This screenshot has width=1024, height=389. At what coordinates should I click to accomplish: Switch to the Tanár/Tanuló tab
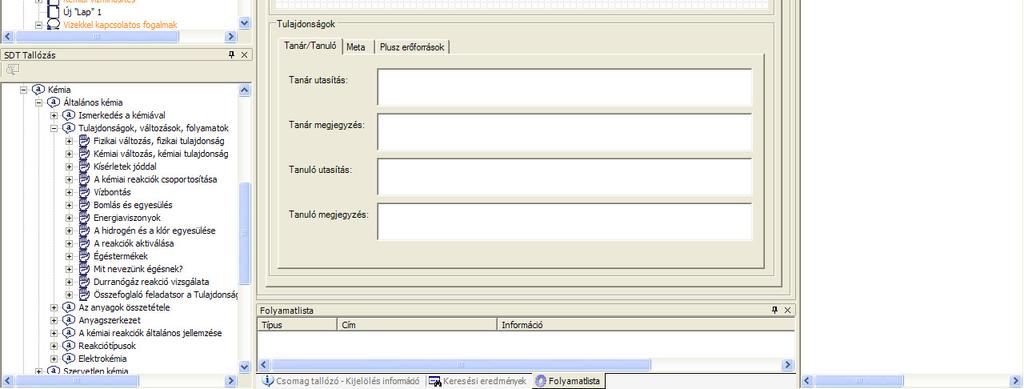pyautogui.click(x=310, y=46)
